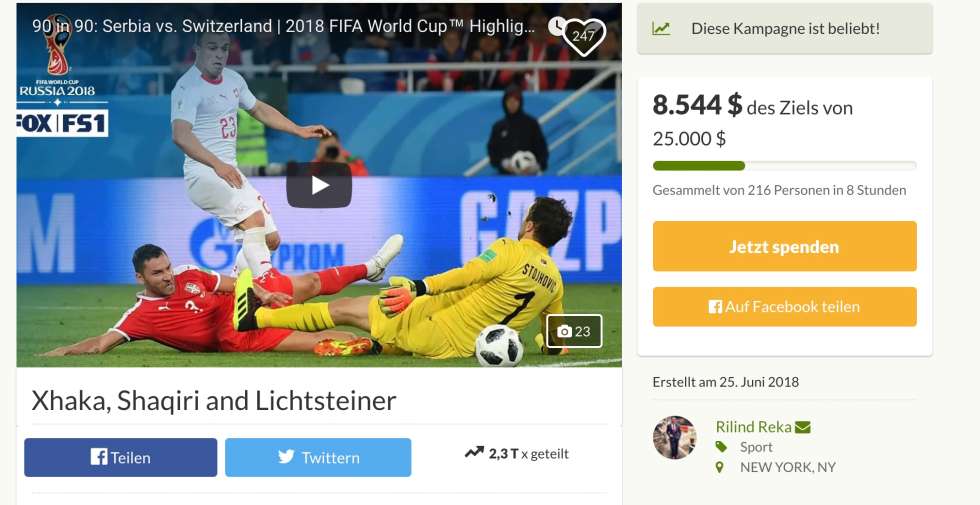Click the heart icon showing 247 likes

point(584,36)
